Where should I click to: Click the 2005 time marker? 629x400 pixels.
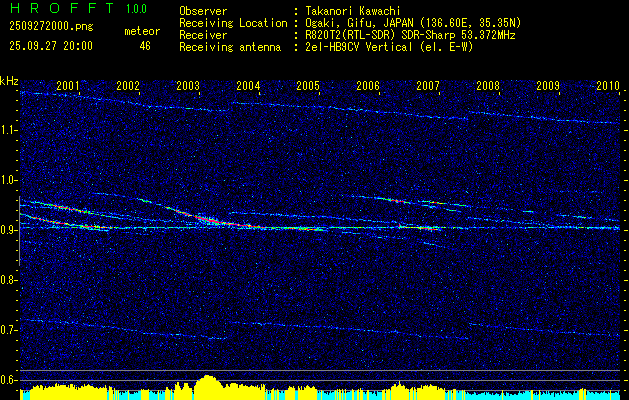(x=308, y=85)
